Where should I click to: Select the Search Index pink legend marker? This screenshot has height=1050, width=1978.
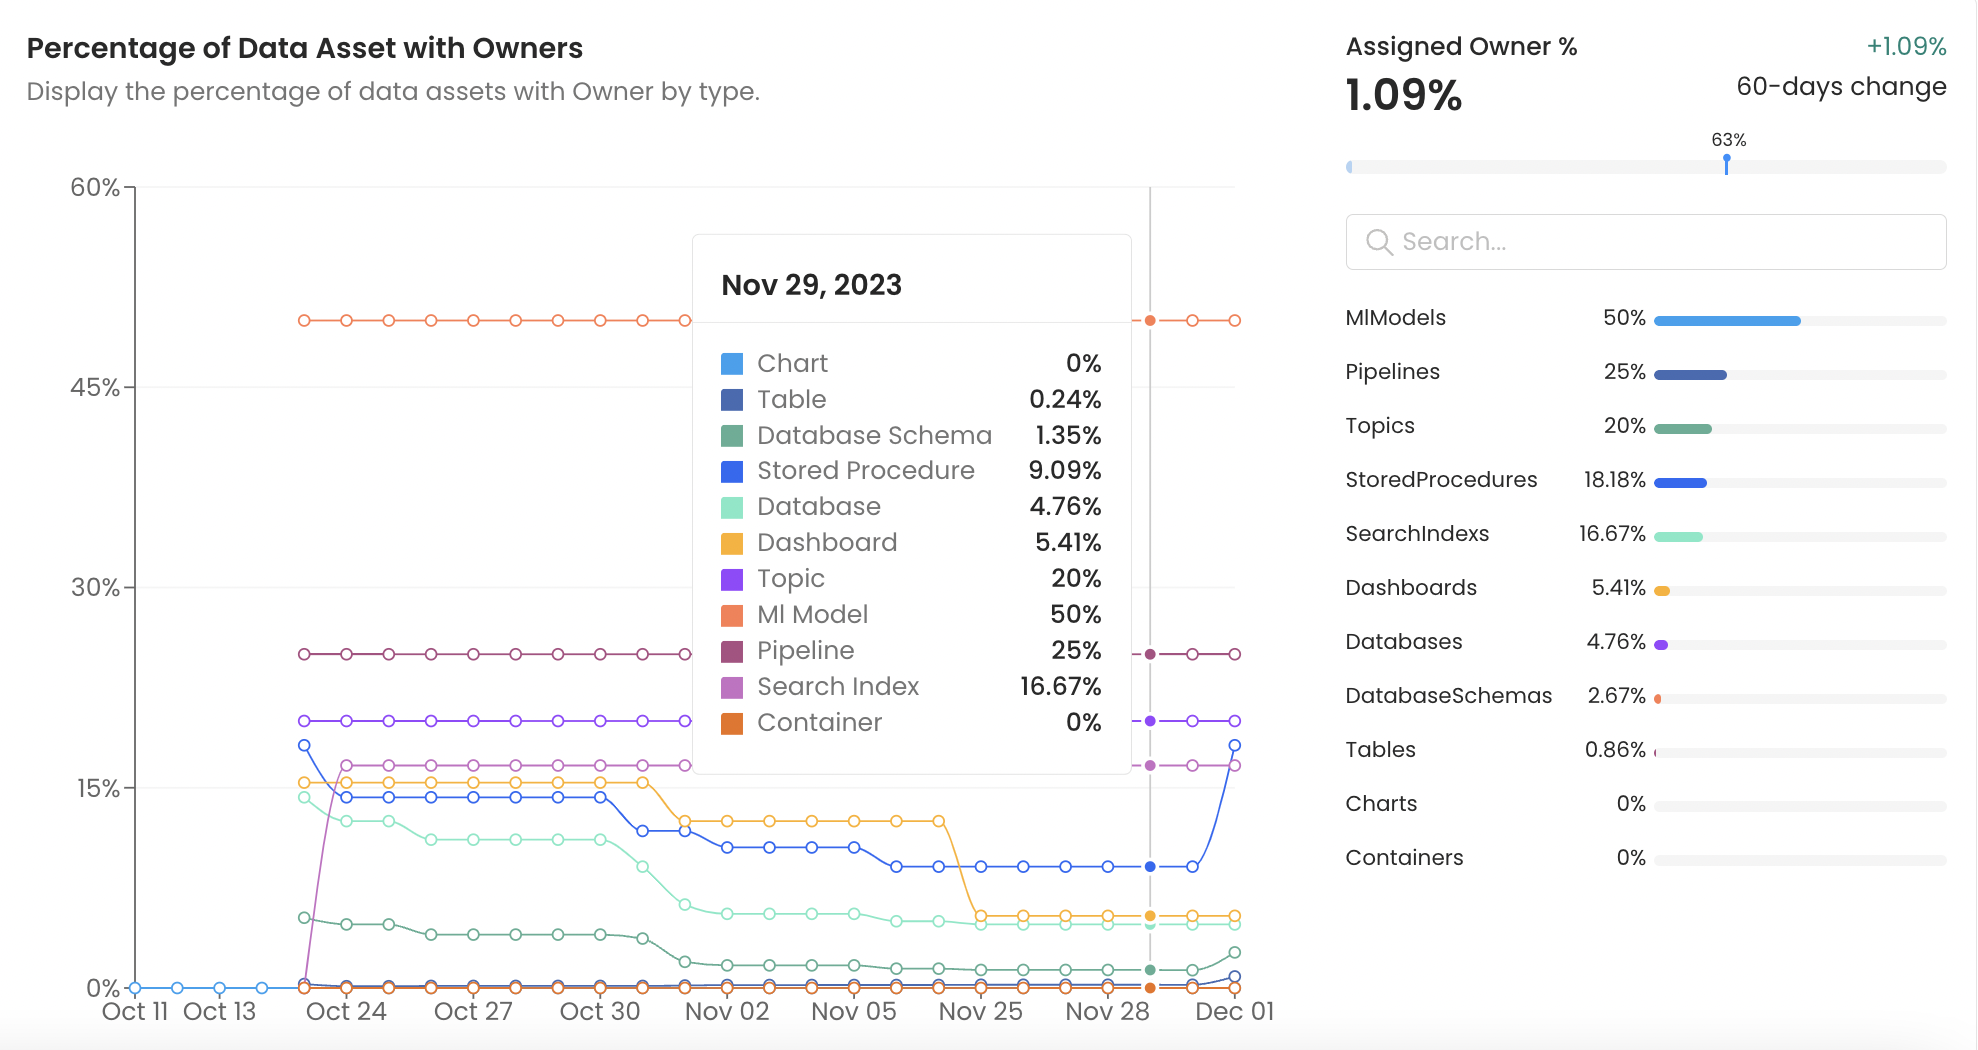coord(734,686)
